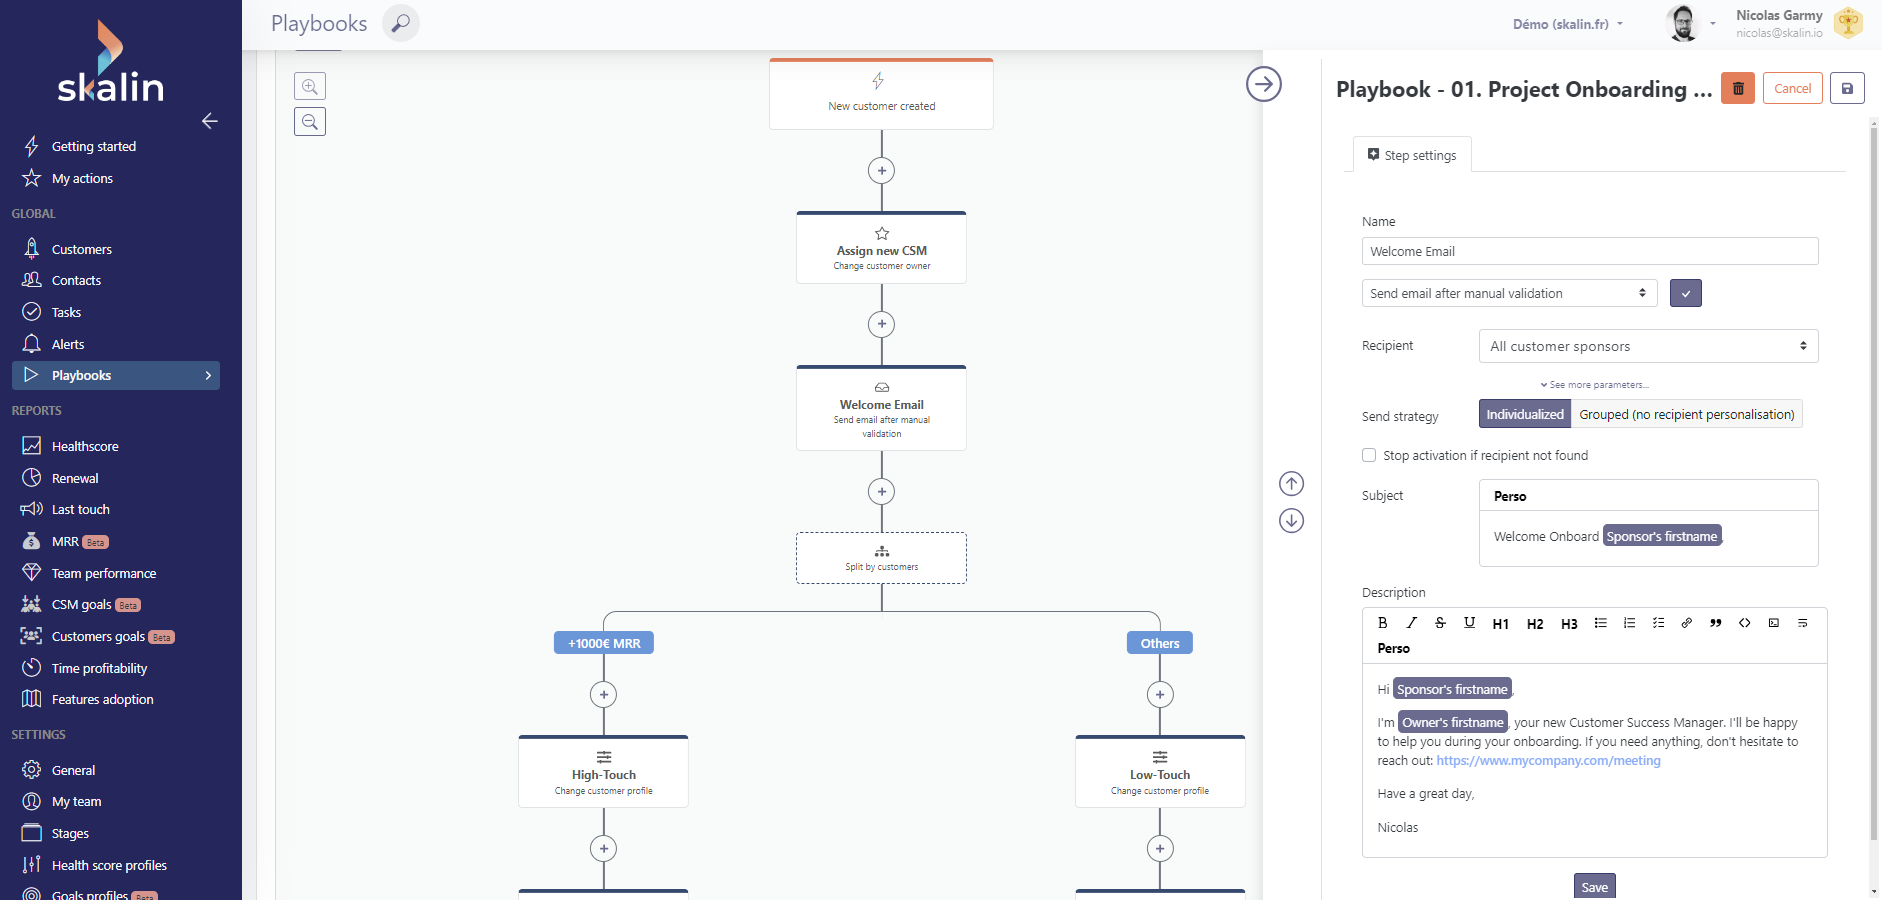
Task: Select the Individualized send strategy
Action: 1525,415
